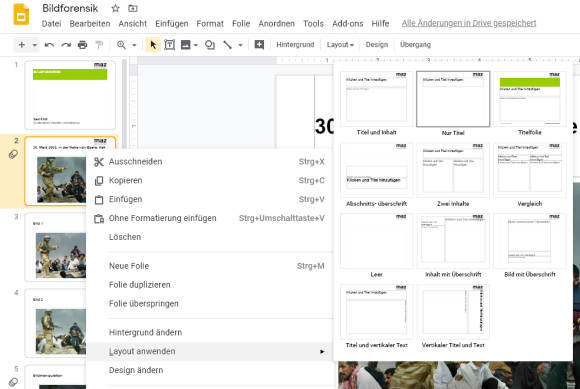580x389 pixels.
Task: Apply 'Titelfolie' layout
Action: (x=530, y=104)
